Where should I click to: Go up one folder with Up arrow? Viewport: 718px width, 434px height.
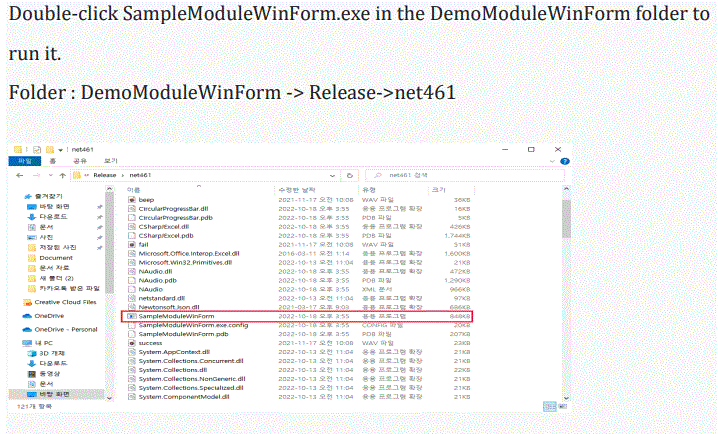[63, 175]
